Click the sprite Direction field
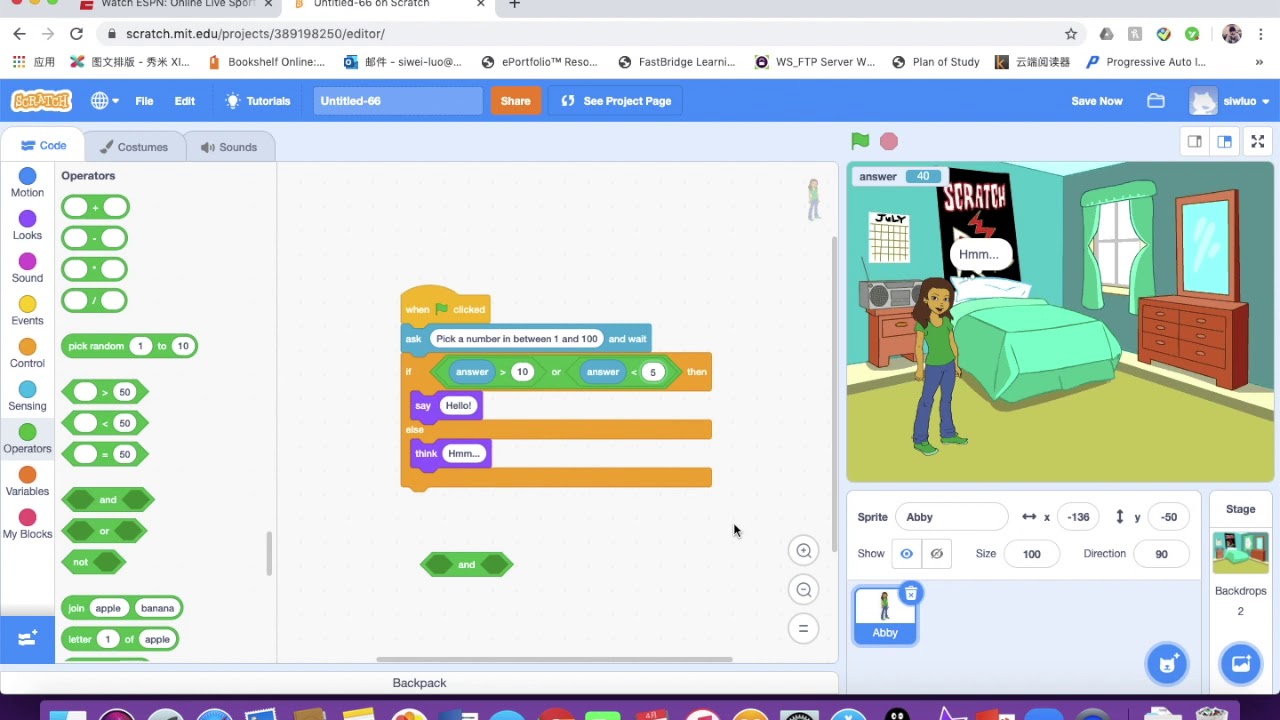Viewport: 1280px width, 720px height. 1161,554
